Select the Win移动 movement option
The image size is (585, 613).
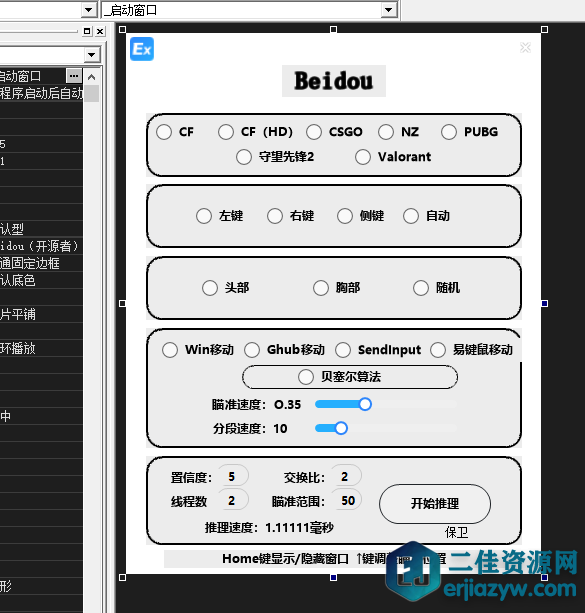[x=170, y=350]
